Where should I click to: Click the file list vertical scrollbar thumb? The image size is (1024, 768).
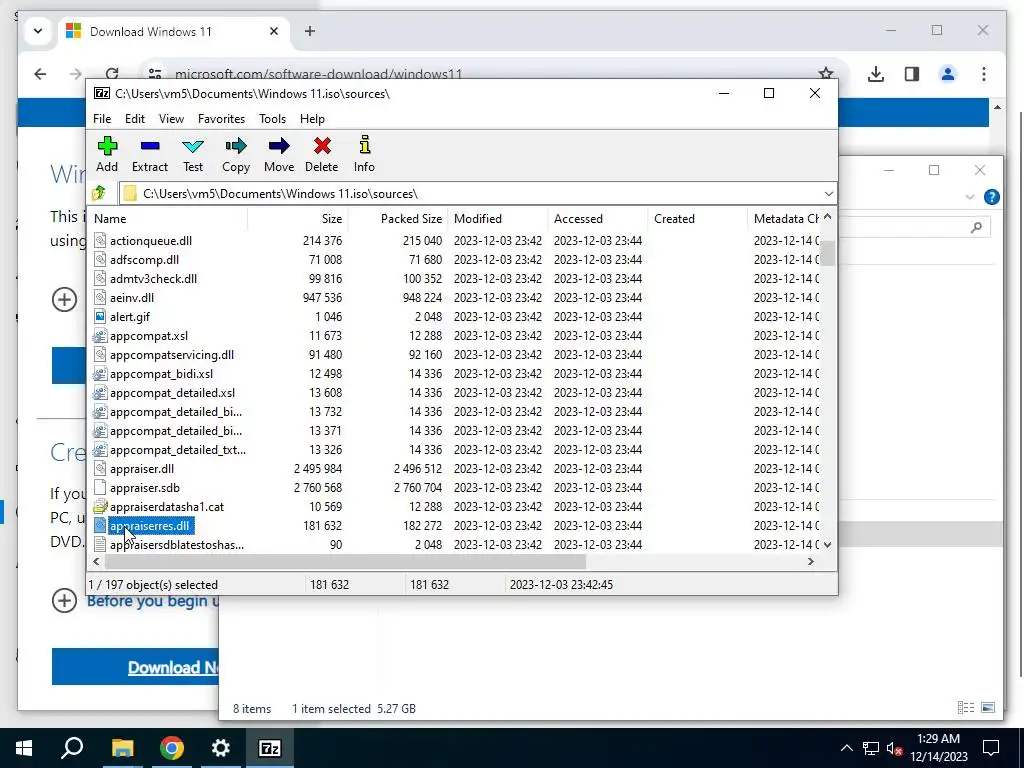tap(827, 253)
